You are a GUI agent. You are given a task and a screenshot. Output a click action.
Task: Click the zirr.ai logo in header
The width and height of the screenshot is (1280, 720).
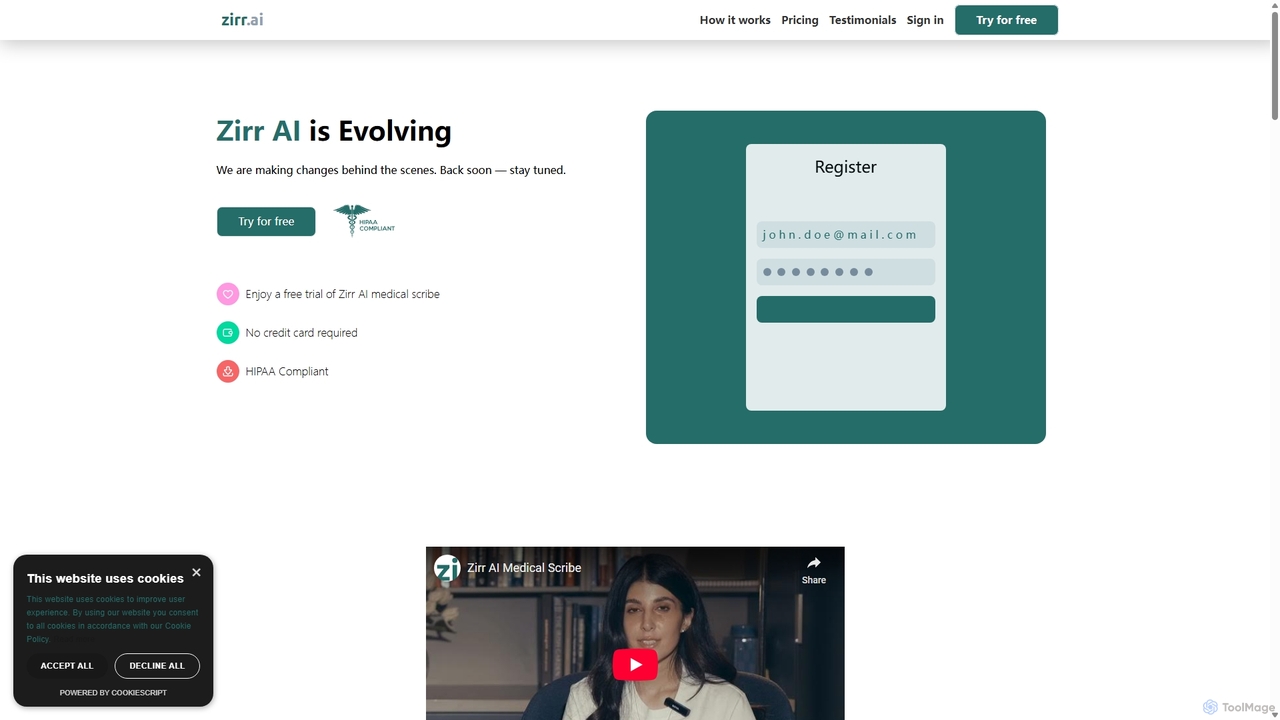pyautogui.click(x=242, y=20)
